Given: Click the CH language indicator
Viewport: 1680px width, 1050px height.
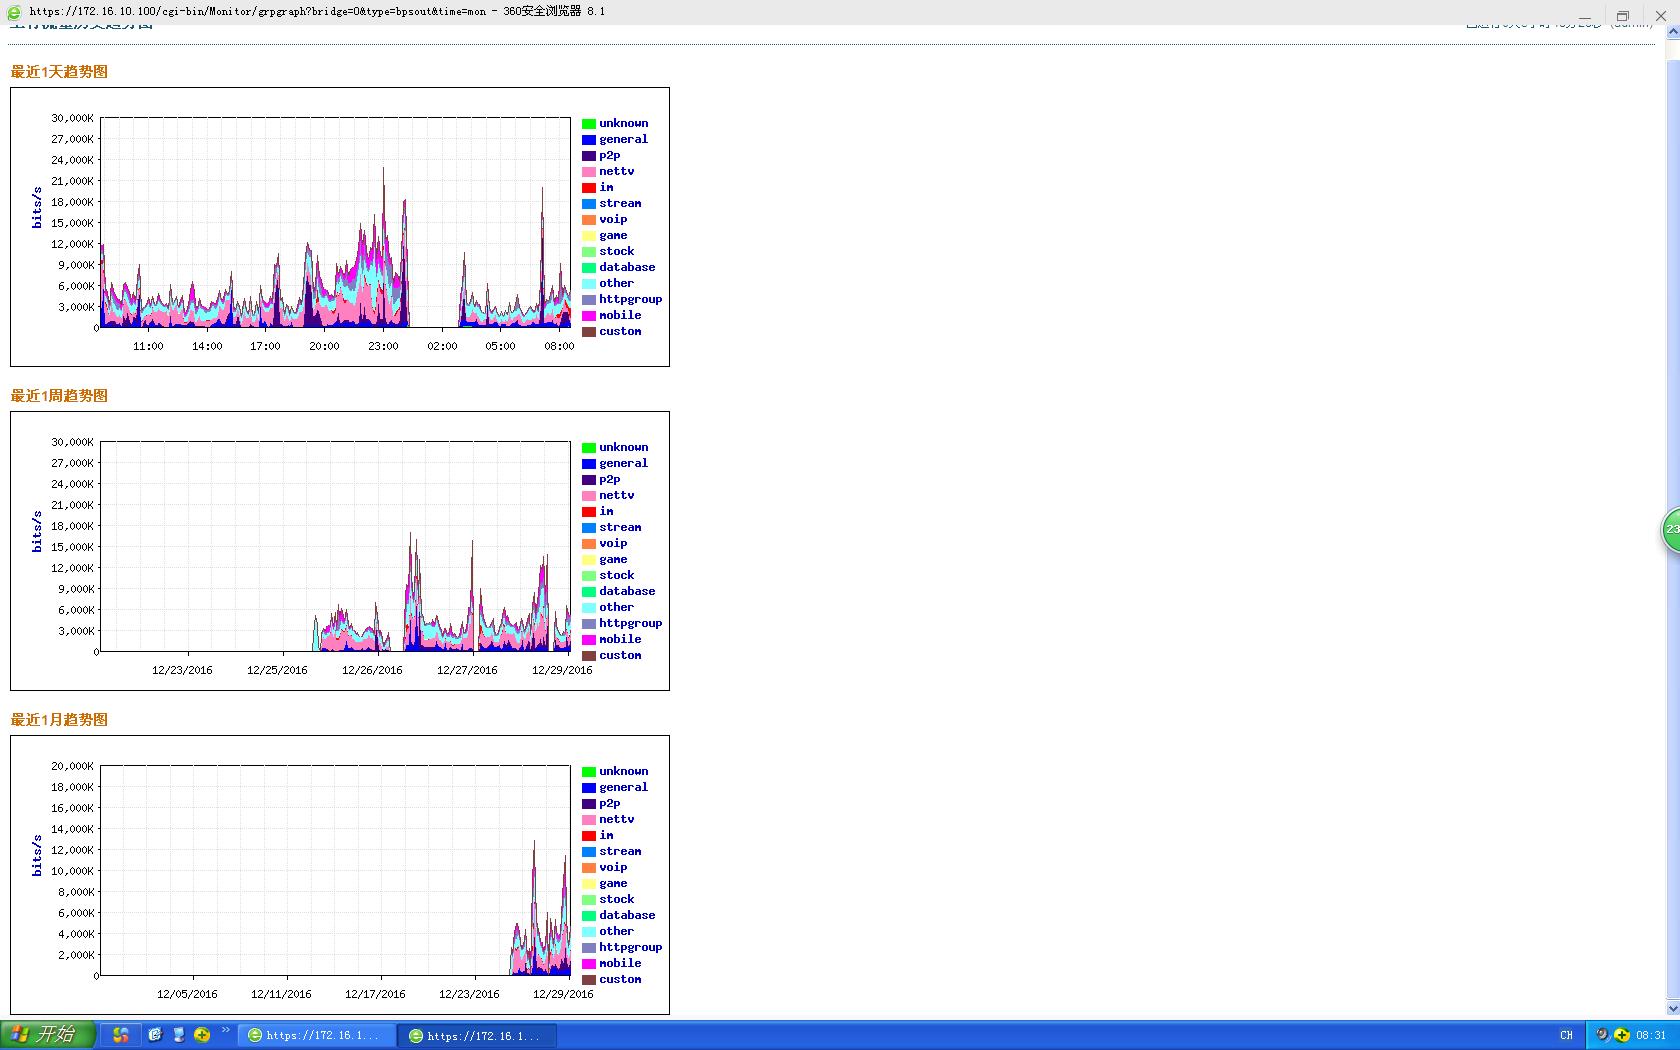Looking at the screenshot, I should 1566,1036.
